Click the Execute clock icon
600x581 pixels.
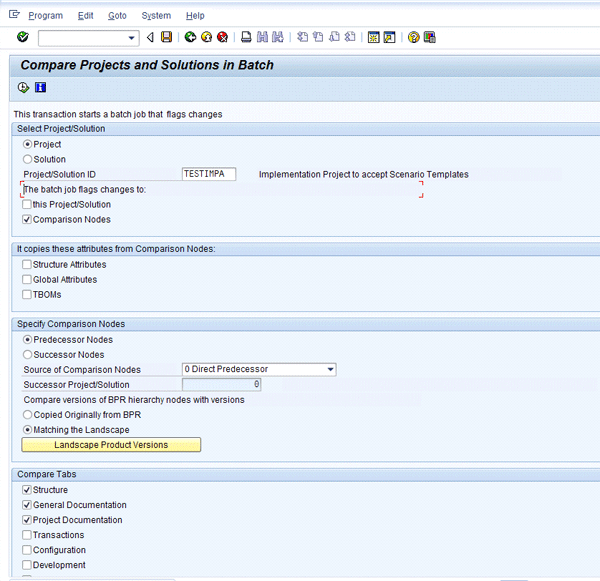pyautogui.click(x=23, y=88)
